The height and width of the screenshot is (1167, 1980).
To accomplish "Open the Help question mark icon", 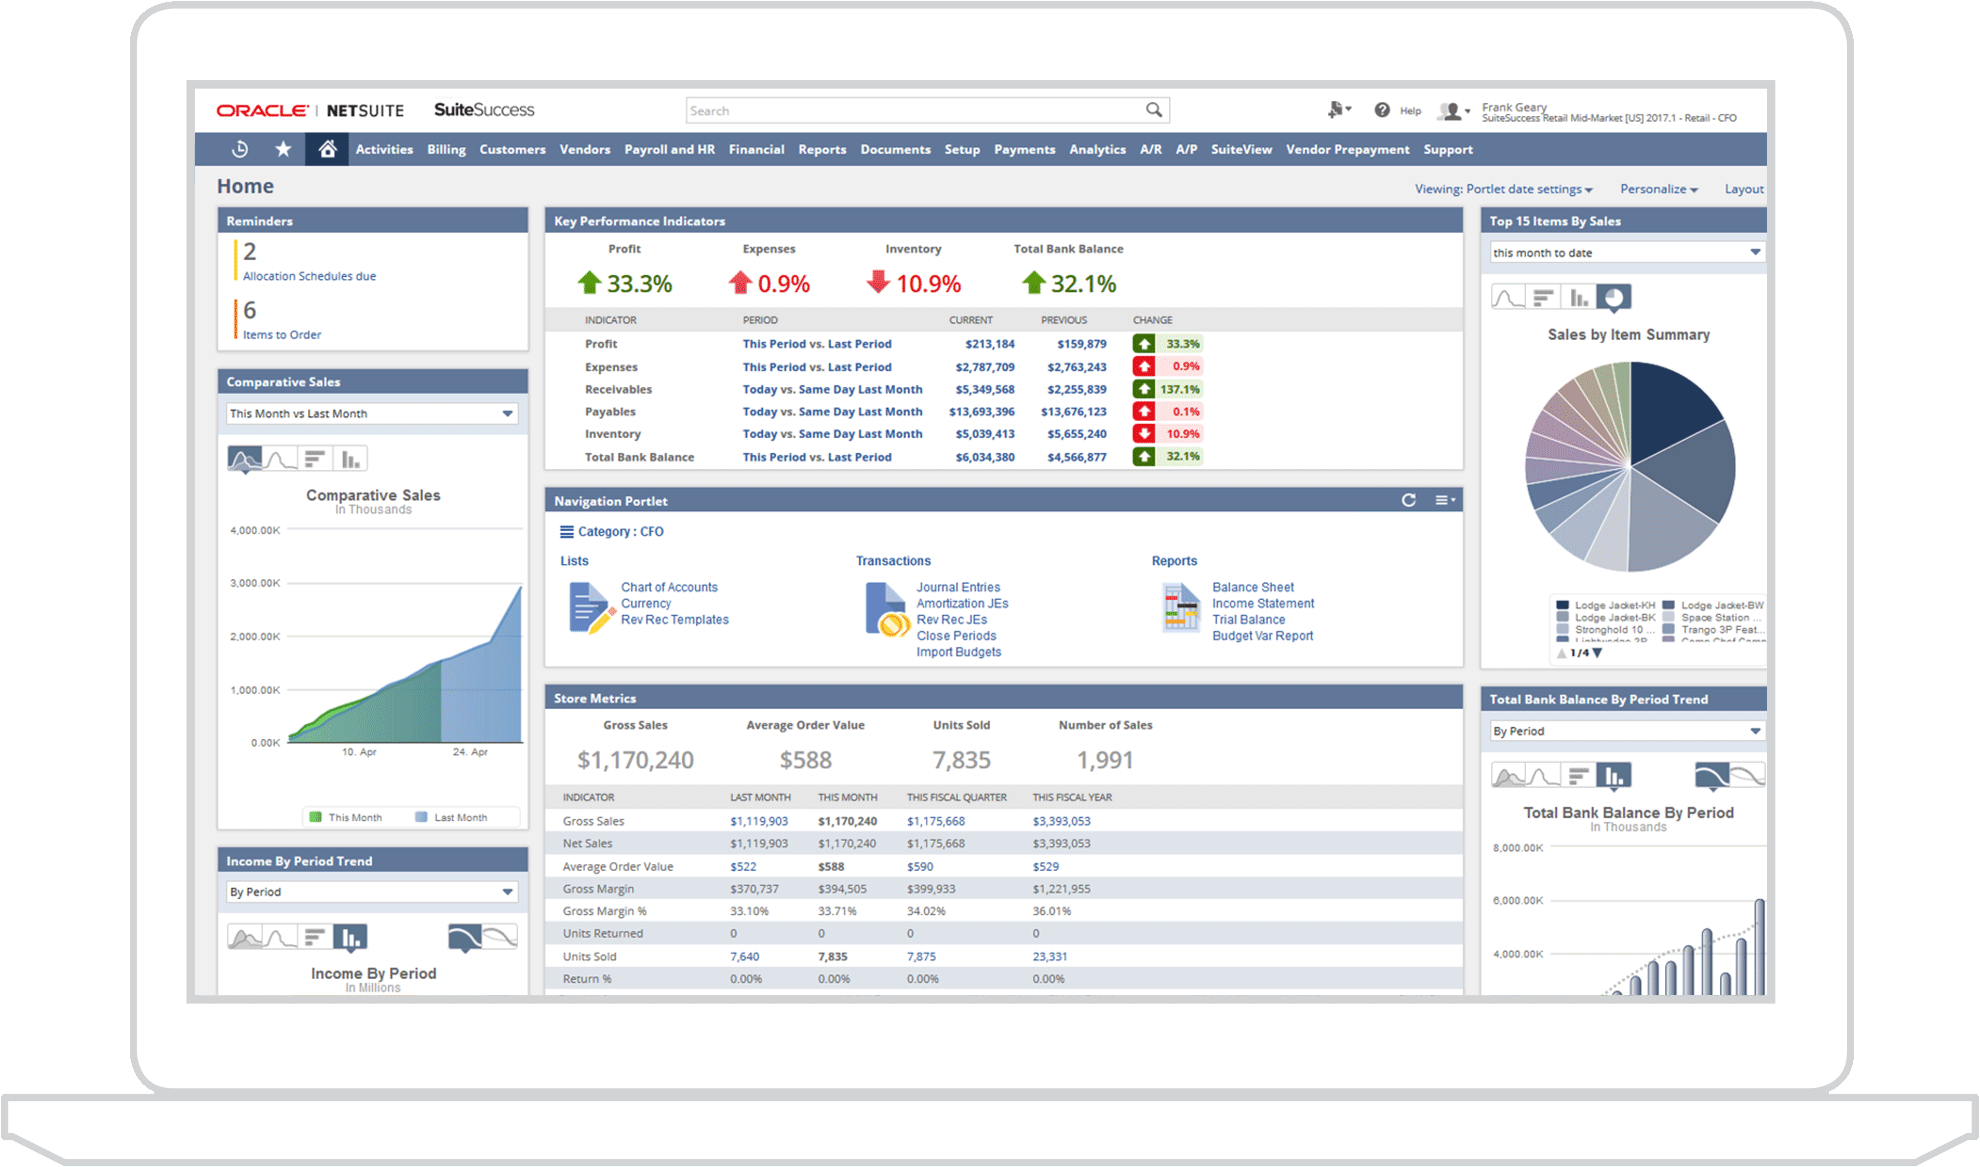I will click(x=1382, y=110).
